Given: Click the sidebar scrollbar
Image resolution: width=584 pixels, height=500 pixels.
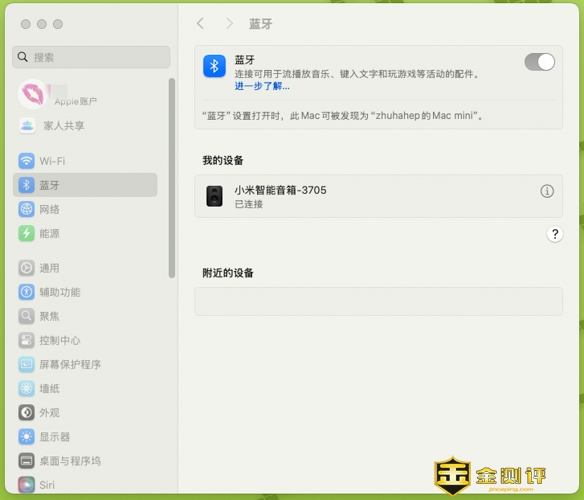Looking at the screenshot, I should 172,178.
